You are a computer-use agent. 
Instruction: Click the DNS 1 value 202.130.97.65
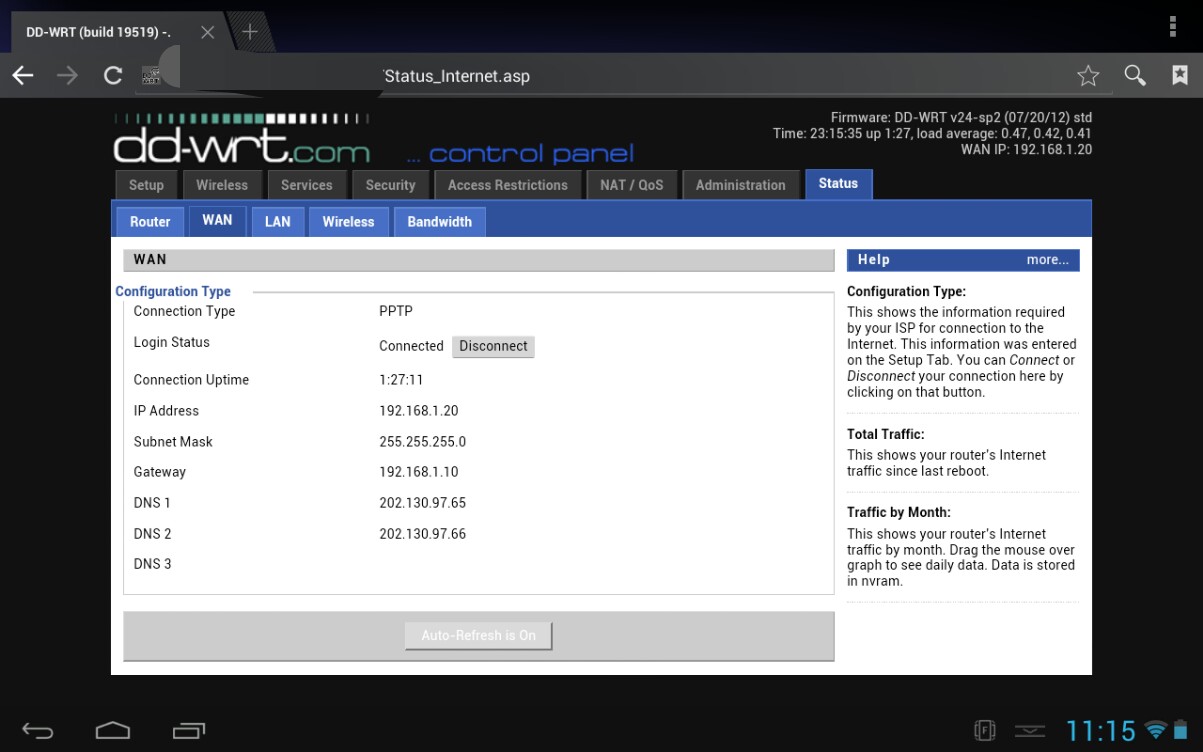[423, 503]
